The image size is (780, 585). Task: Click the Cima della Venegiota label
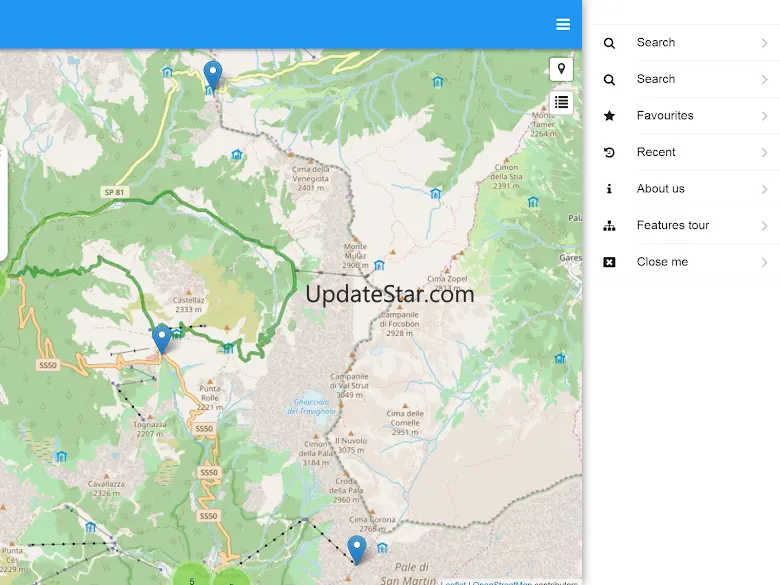point(310,178)
